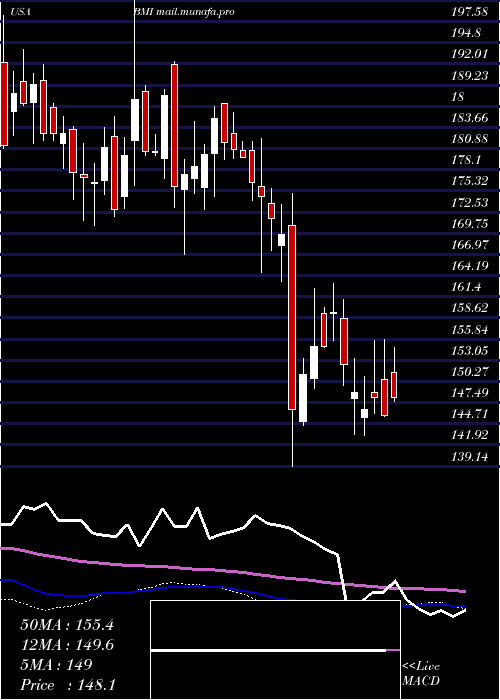Select the 192.01 price axis label
The height and width of the screenshot is (700, 500).
click(469, 54)
